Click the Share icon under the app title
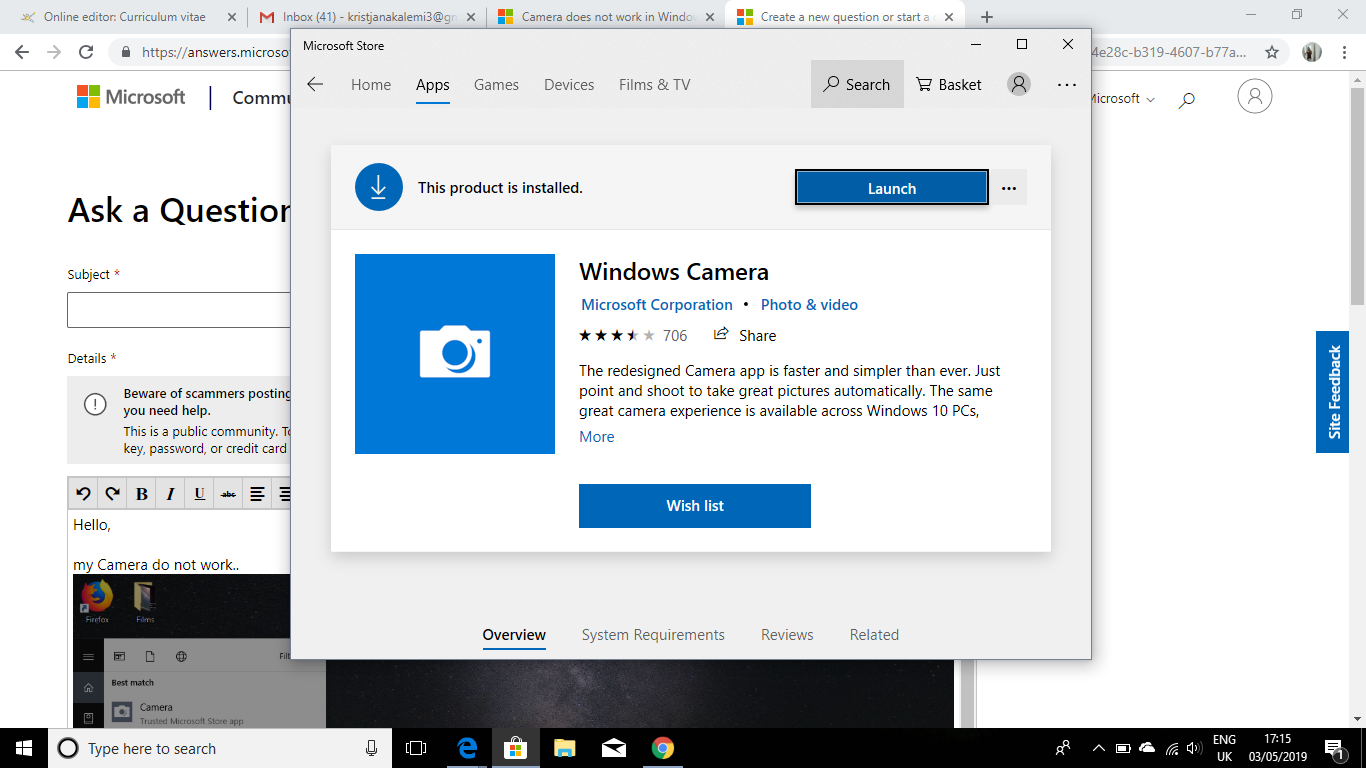 [x=721, y=335]
